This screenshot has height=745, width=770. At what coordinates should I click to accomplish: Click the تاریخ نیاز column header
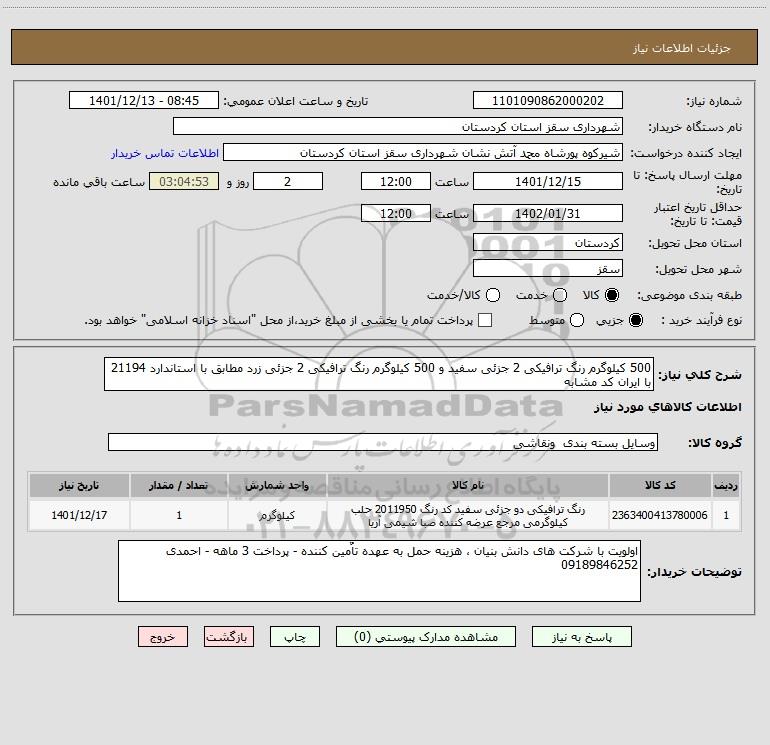(x=79, y=486)
